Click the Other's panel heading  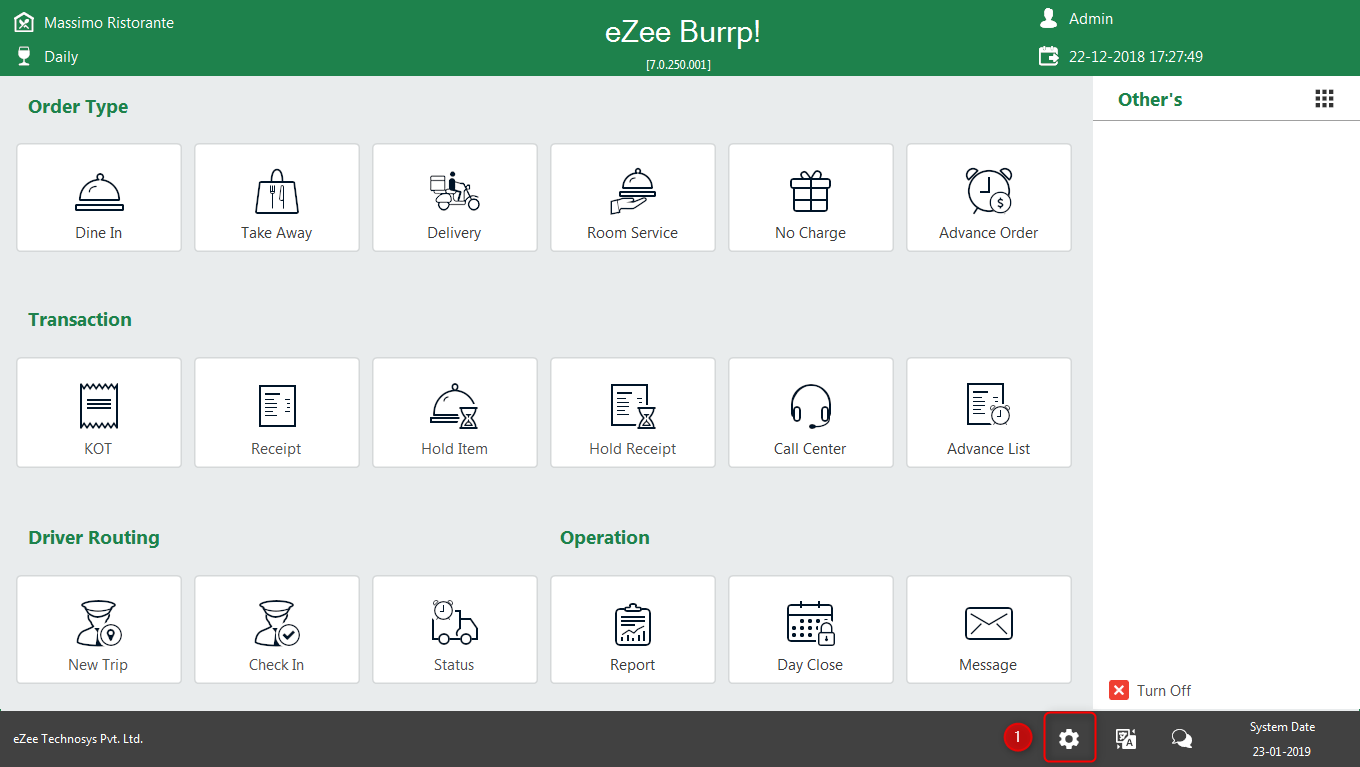click(x=1150, y=99)
